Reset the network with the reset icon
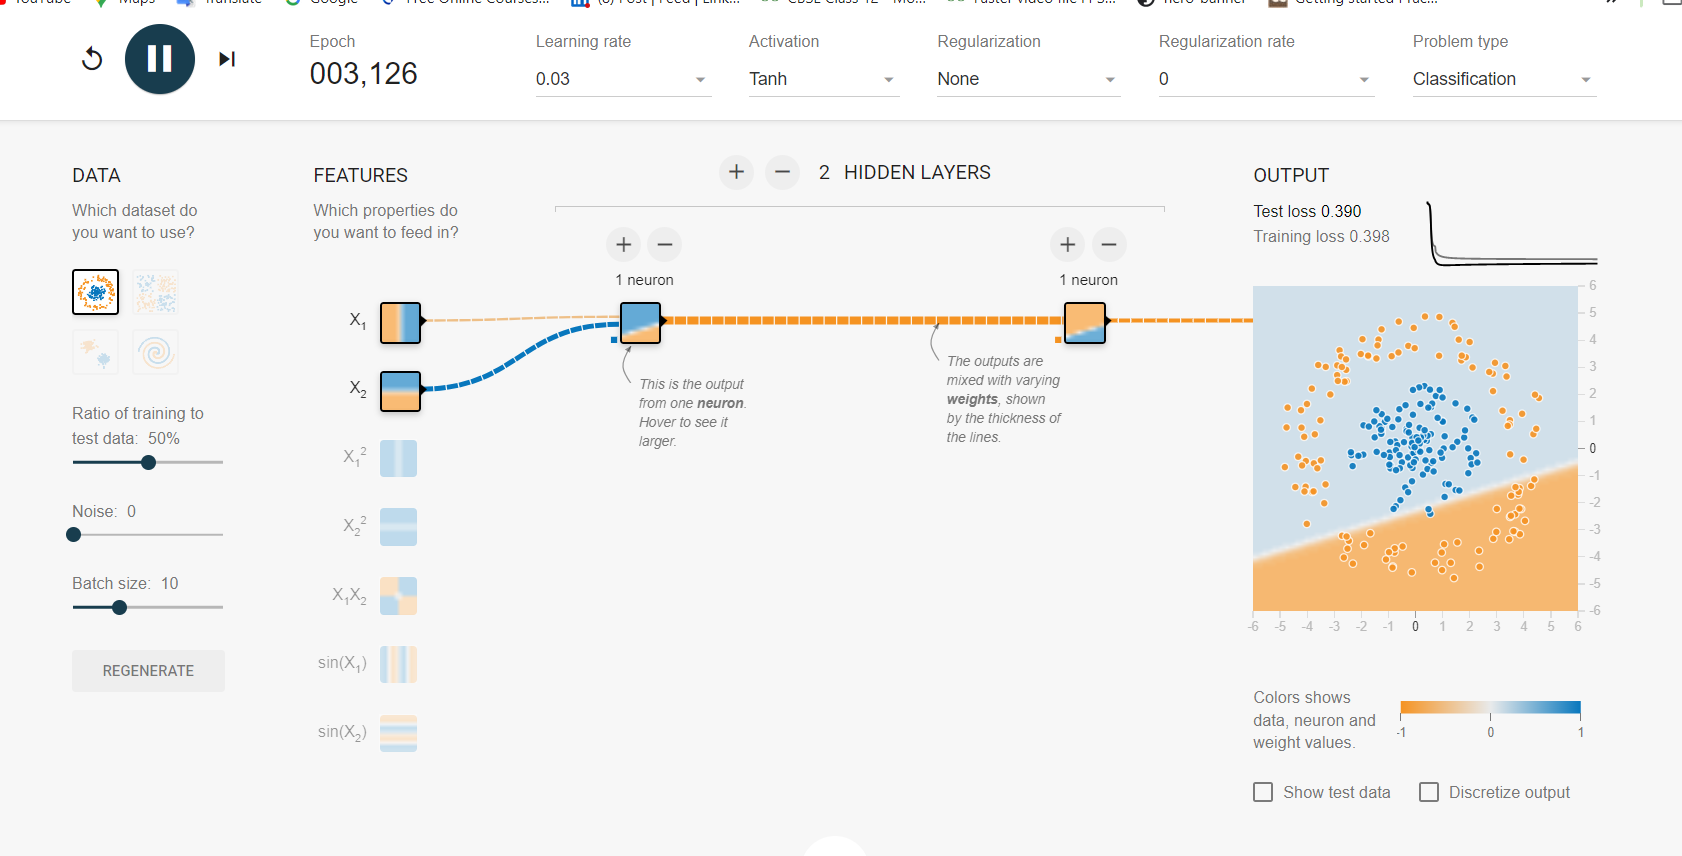Image resolution: width=1682 pixels, height=856 pixels. 92,59
